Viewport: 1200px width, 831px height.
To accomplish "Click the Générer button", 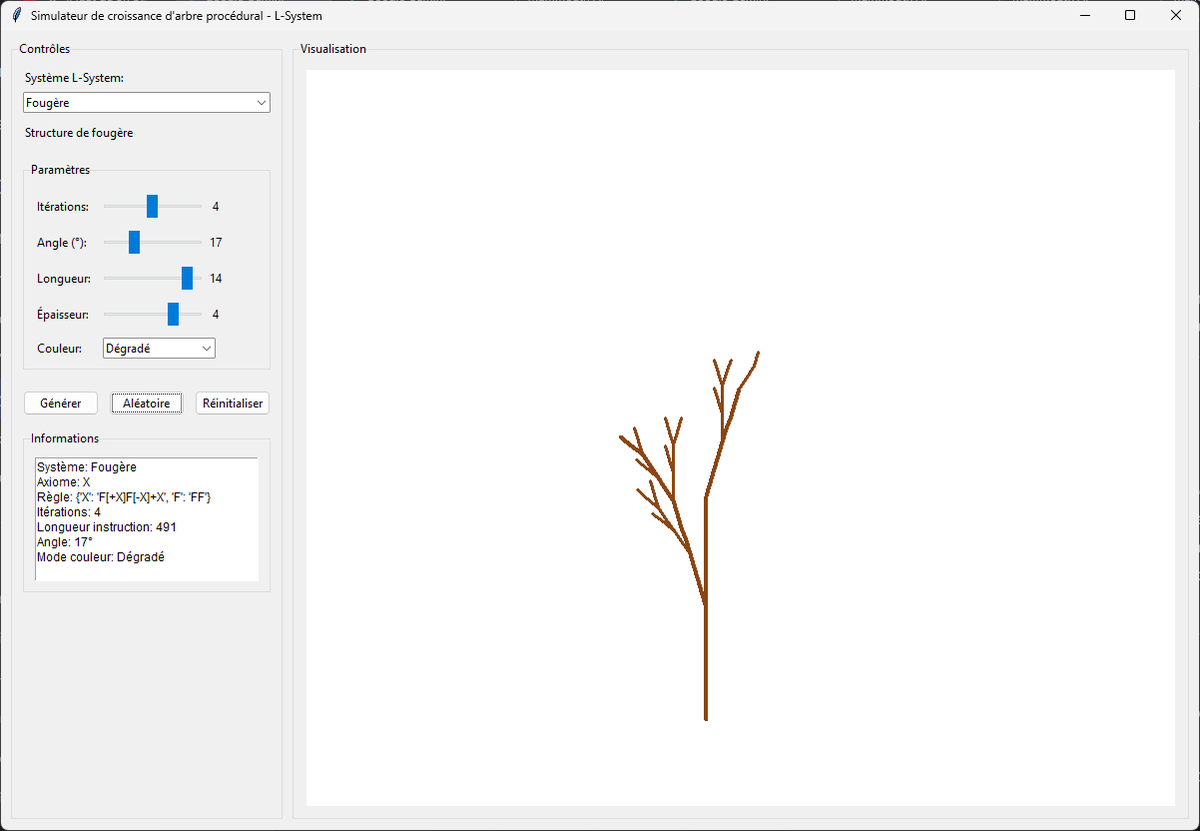I will click(60, 403).
